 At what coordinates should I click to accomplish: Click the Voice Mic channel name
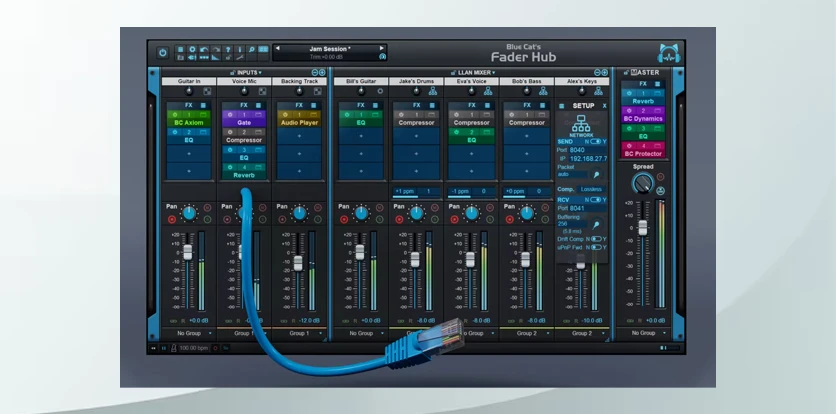244,82
